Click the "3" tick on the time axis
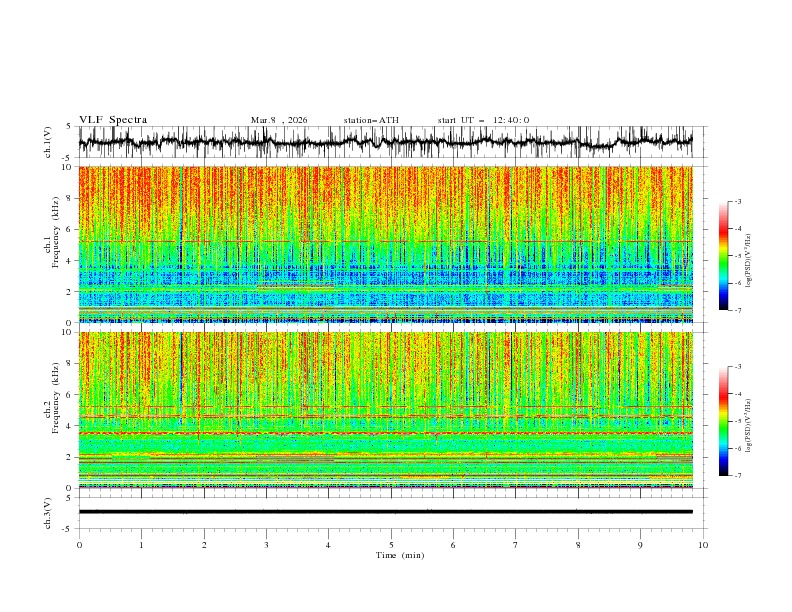 pos(266,545)
